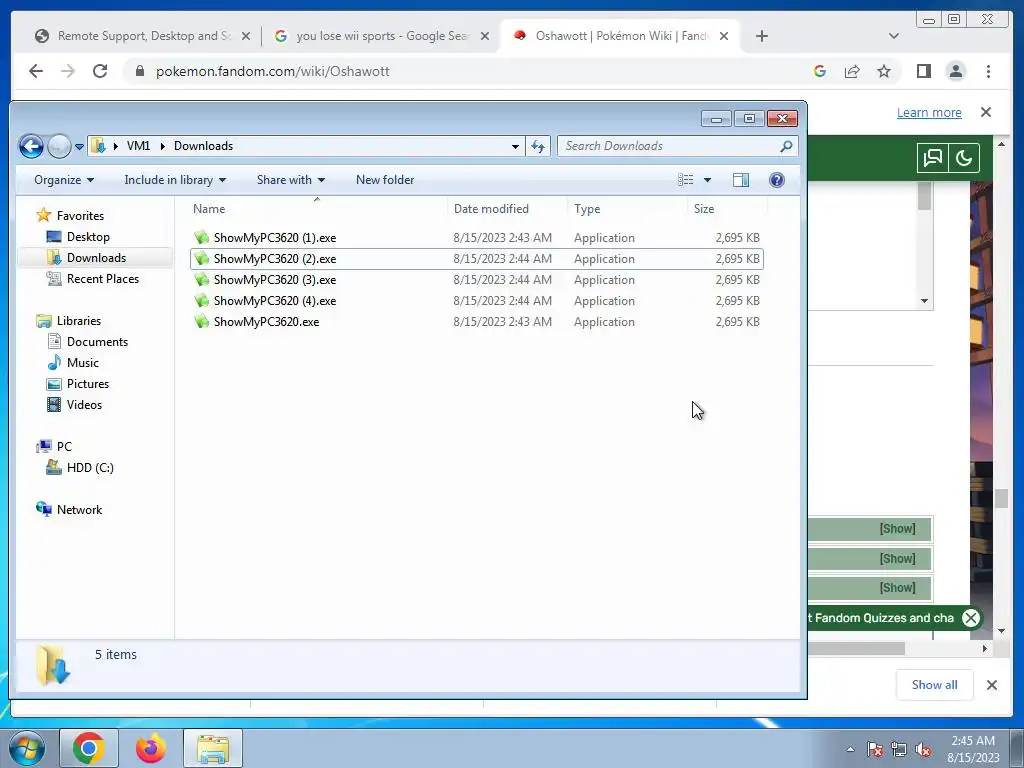Open the Organize menu
Viewport: 1024px width, 768px height.
(63, 180)
